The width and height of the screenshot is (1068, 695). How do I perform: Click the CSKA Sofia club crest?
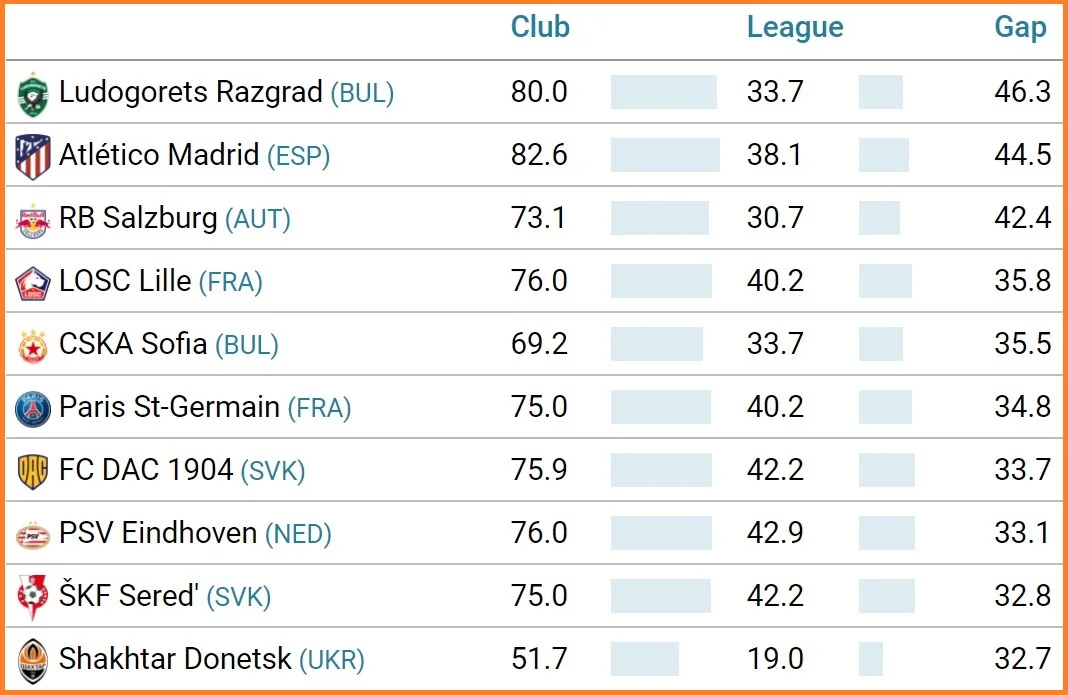32,346
